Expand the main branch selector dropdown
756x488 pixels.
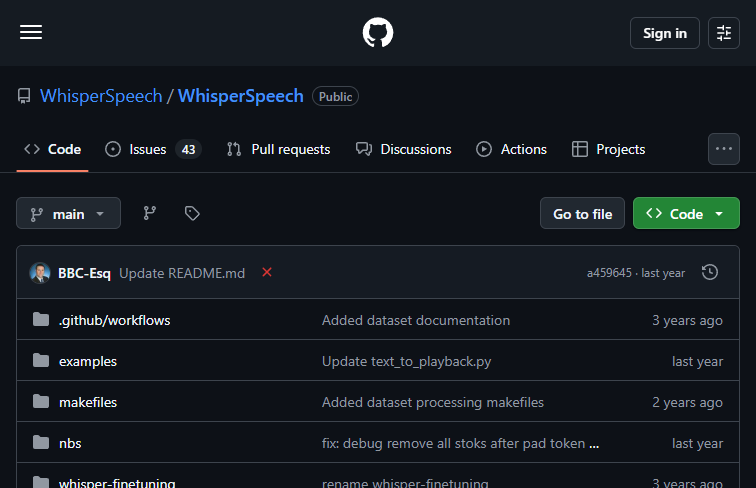(68, 213)
